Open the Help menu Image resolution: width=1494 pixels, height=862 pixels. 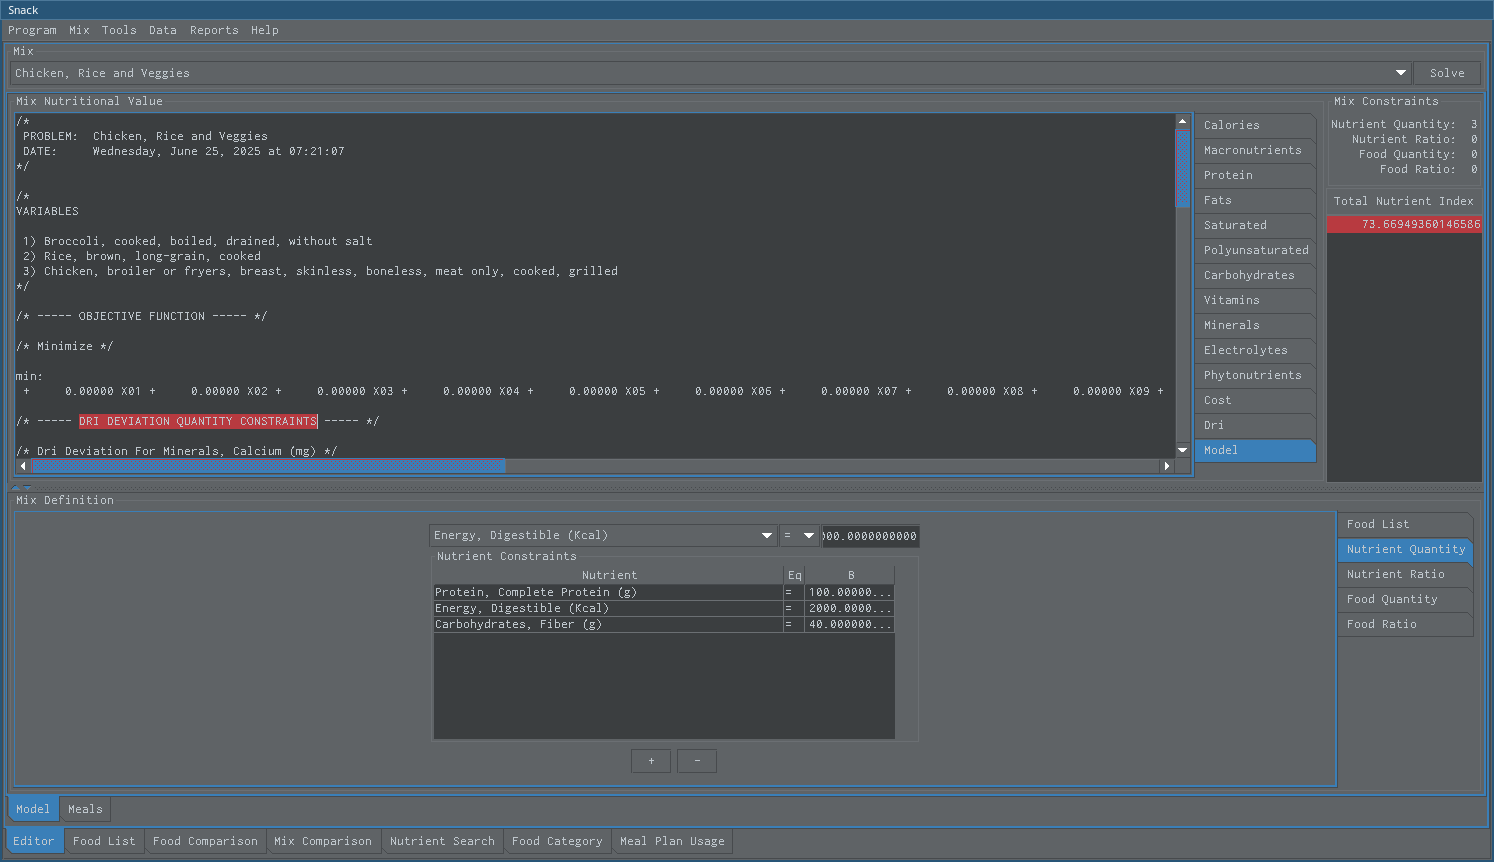(264, 30)
